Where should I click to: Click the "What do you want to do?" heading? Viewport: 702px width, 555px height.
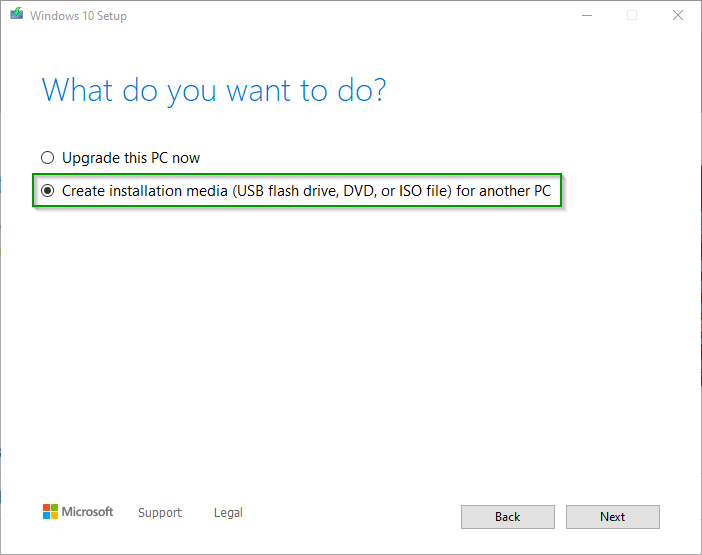point(214,91)
